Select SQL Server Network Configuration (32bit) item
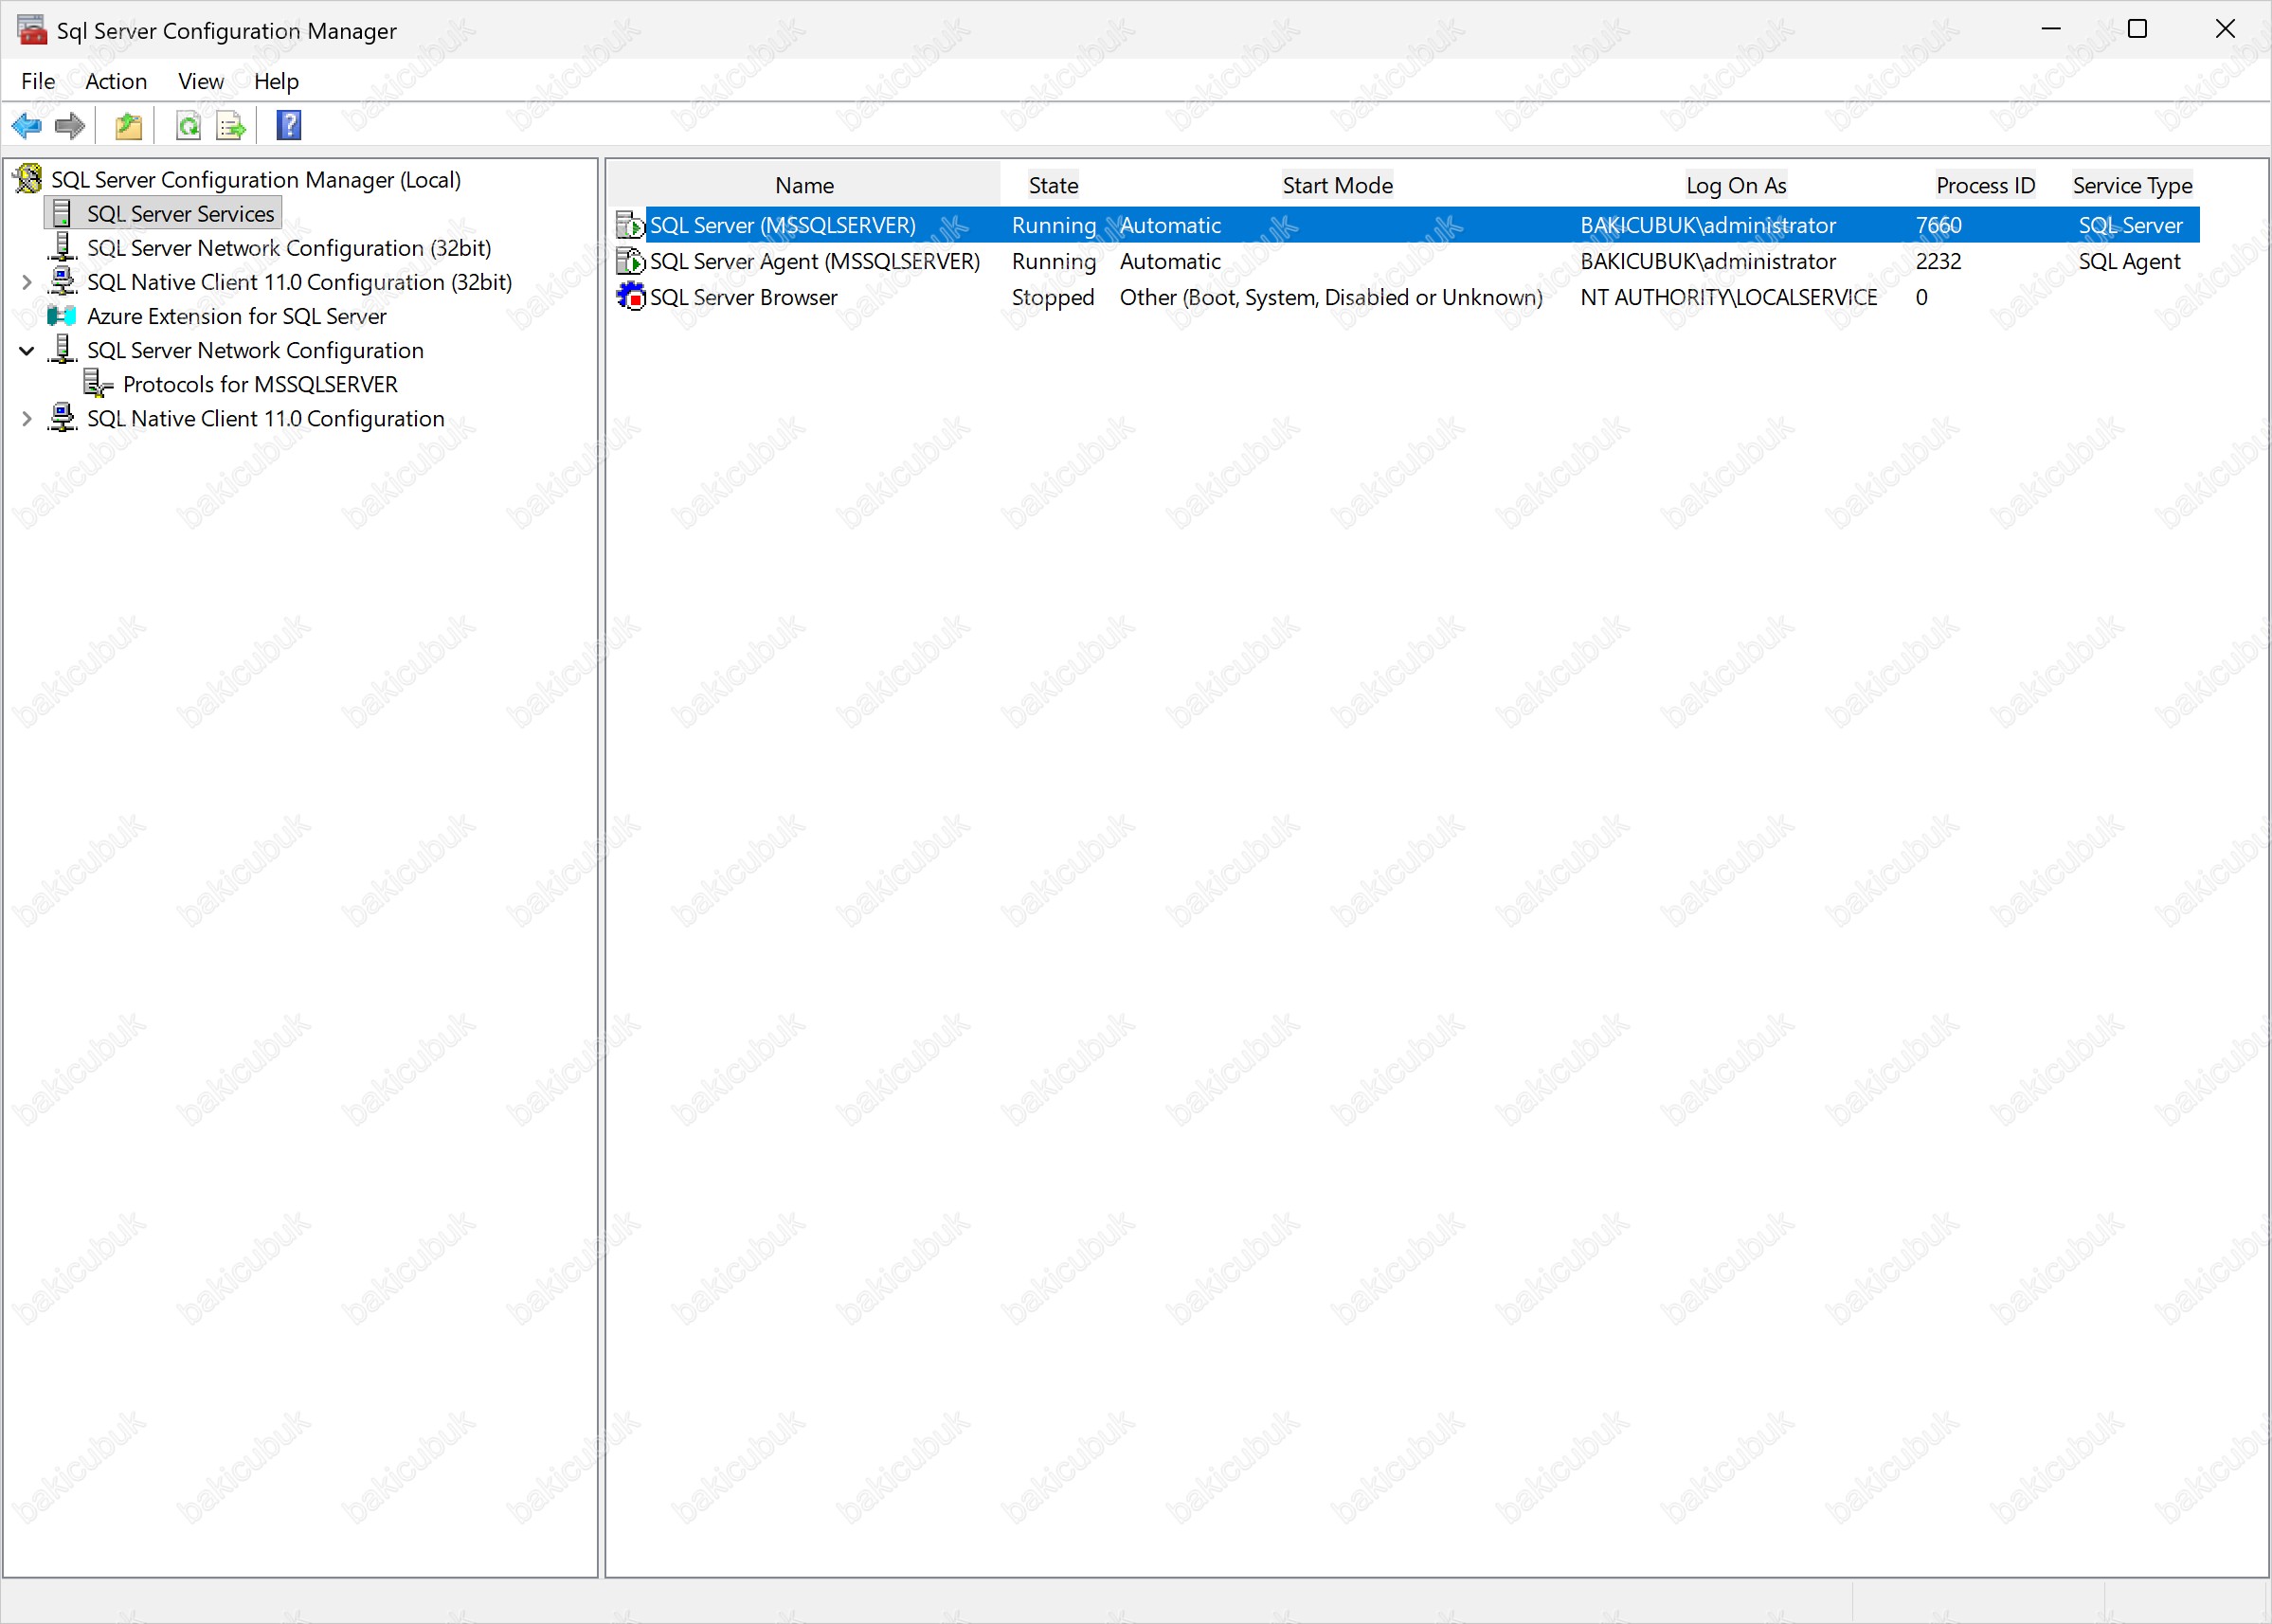The width and height of the screenshot is (2272, 1624). coord(289,248)
